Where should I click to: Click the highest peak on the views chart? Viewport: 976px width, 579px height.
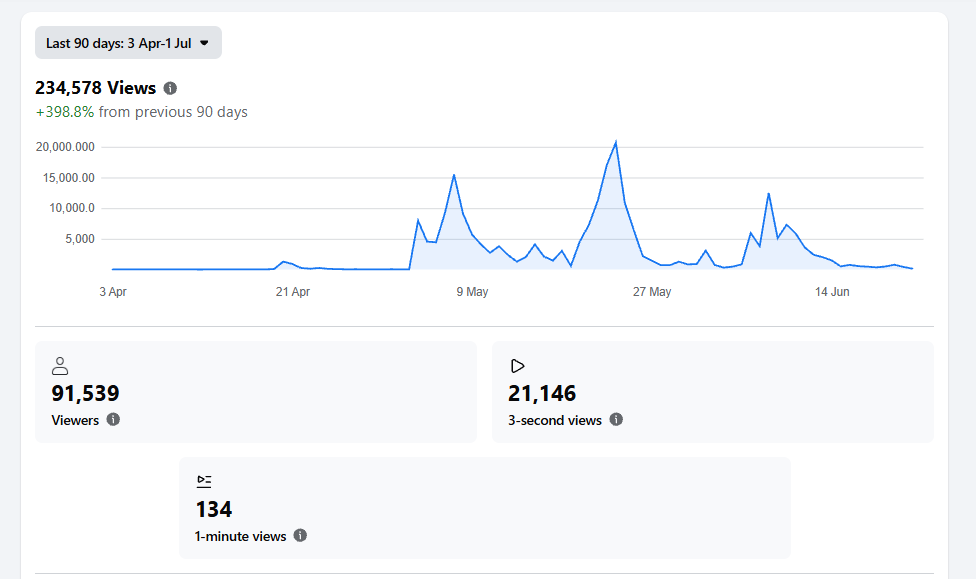616,143
